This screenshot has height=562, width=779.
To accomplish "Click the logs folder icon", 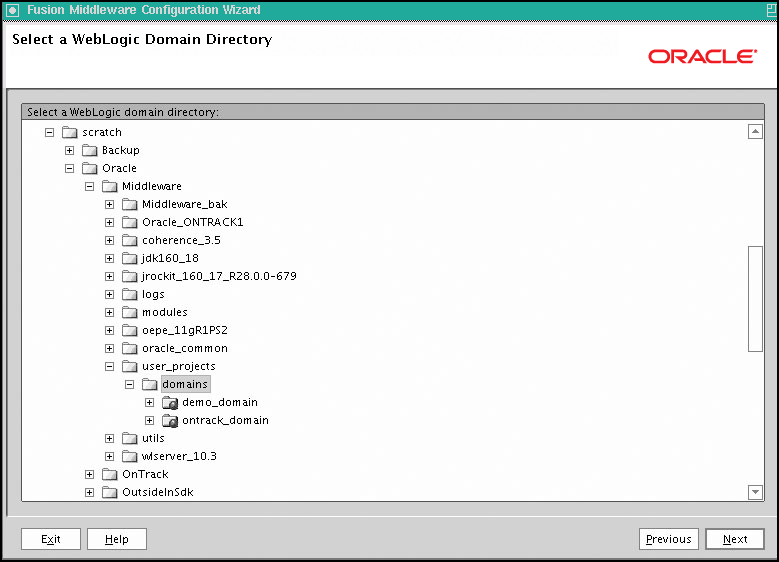I will click(130, 294).
